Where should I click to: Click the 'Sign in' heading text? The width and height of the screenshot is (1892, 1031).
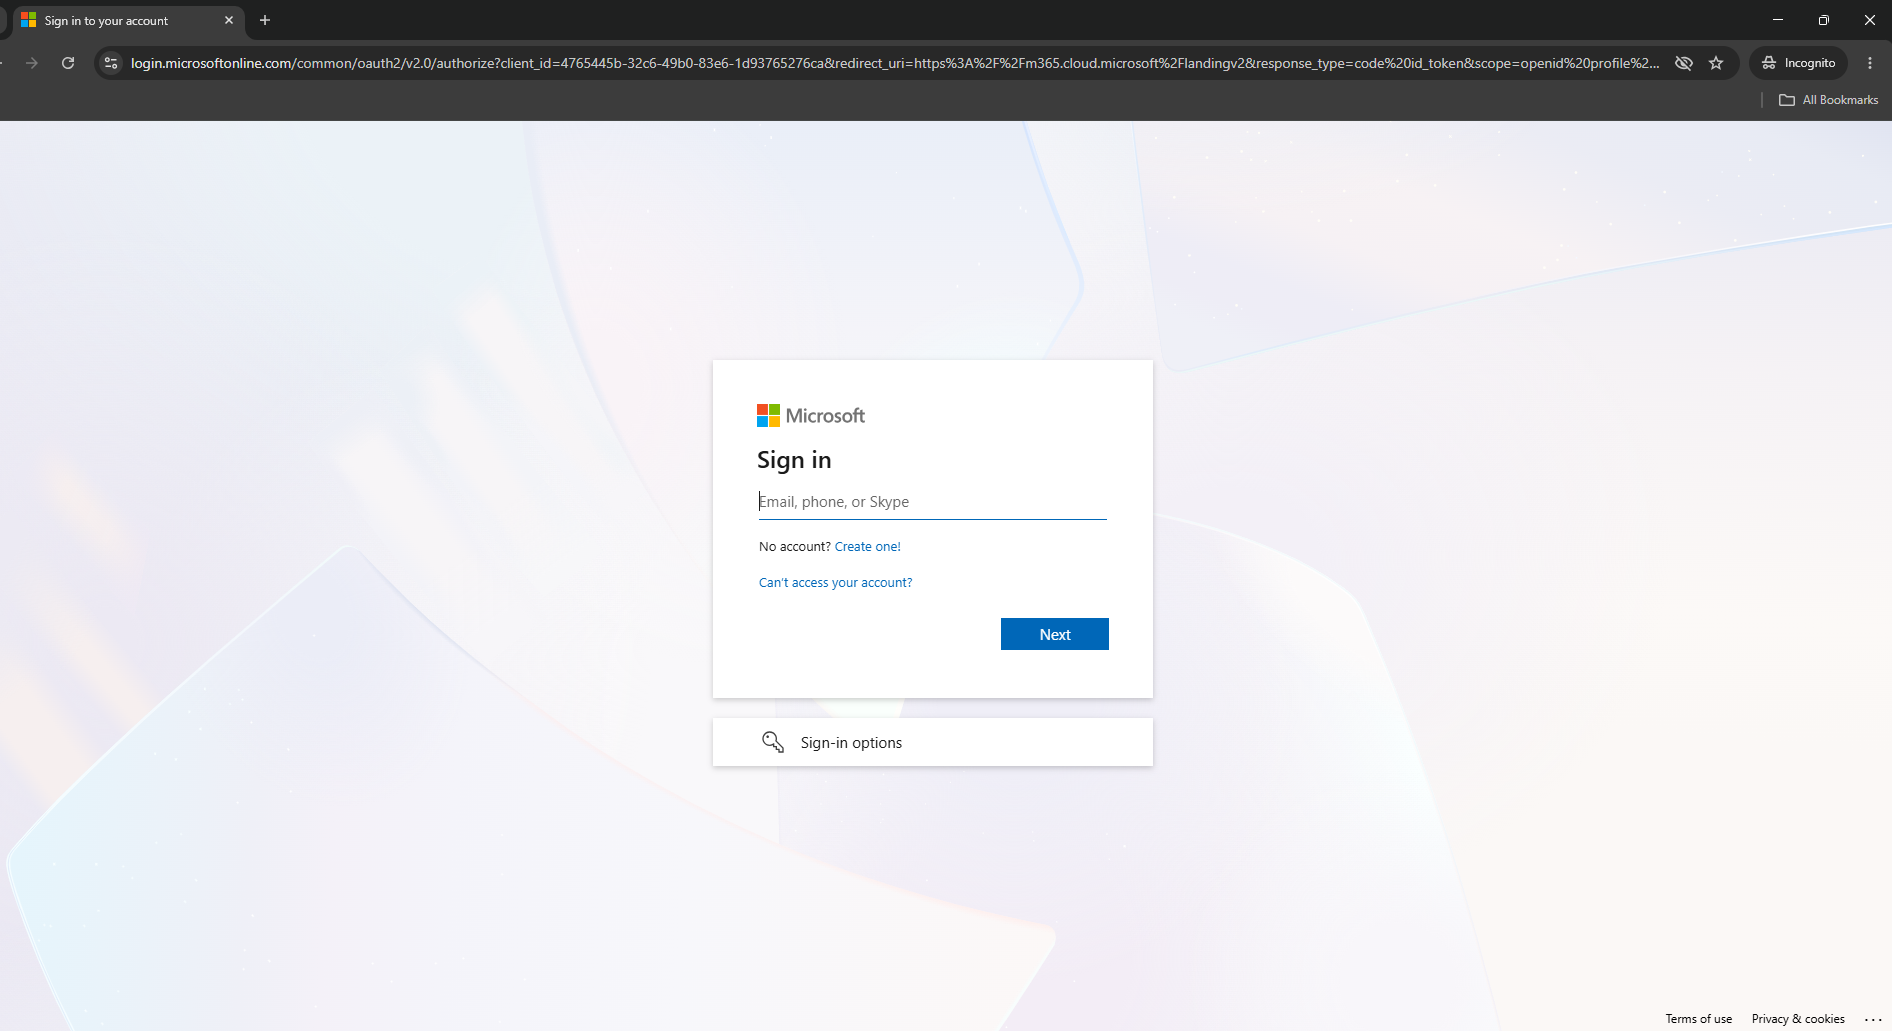pos(794,460)
